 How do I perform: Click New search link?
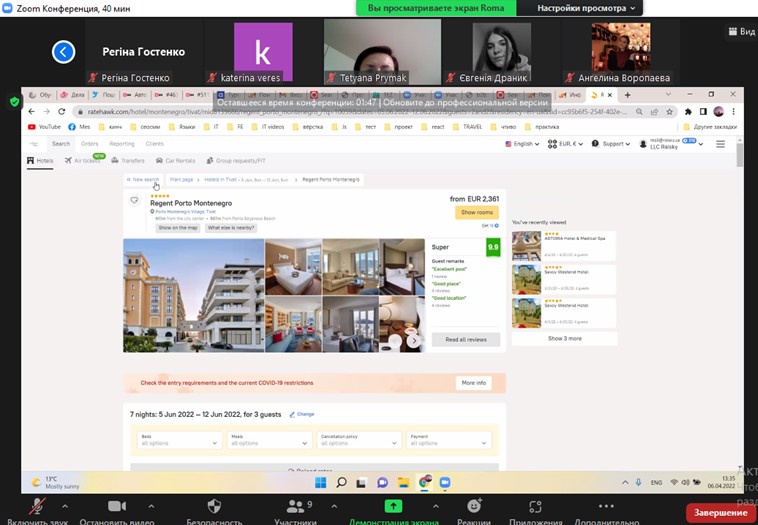[143, 179]
